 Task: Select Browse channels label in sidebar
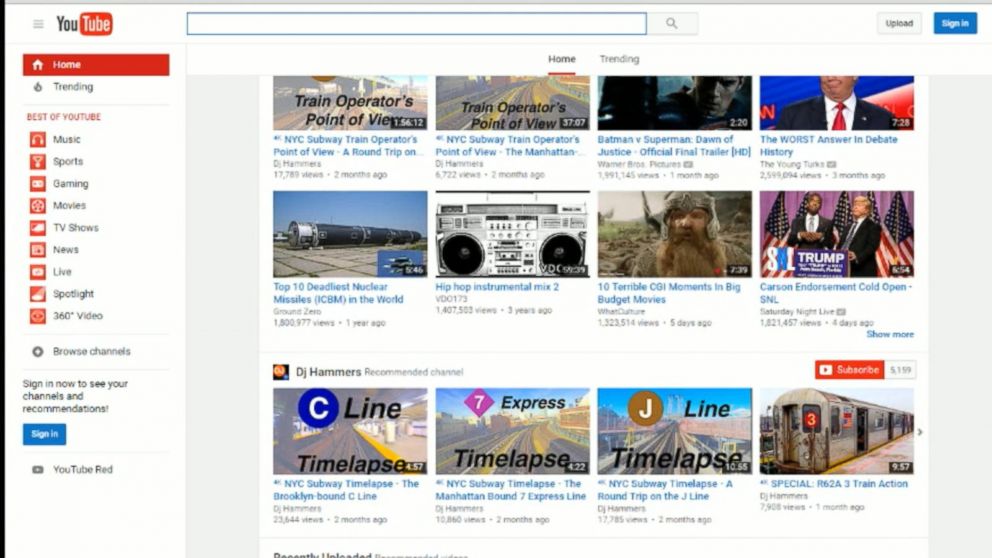click(92, 351)
